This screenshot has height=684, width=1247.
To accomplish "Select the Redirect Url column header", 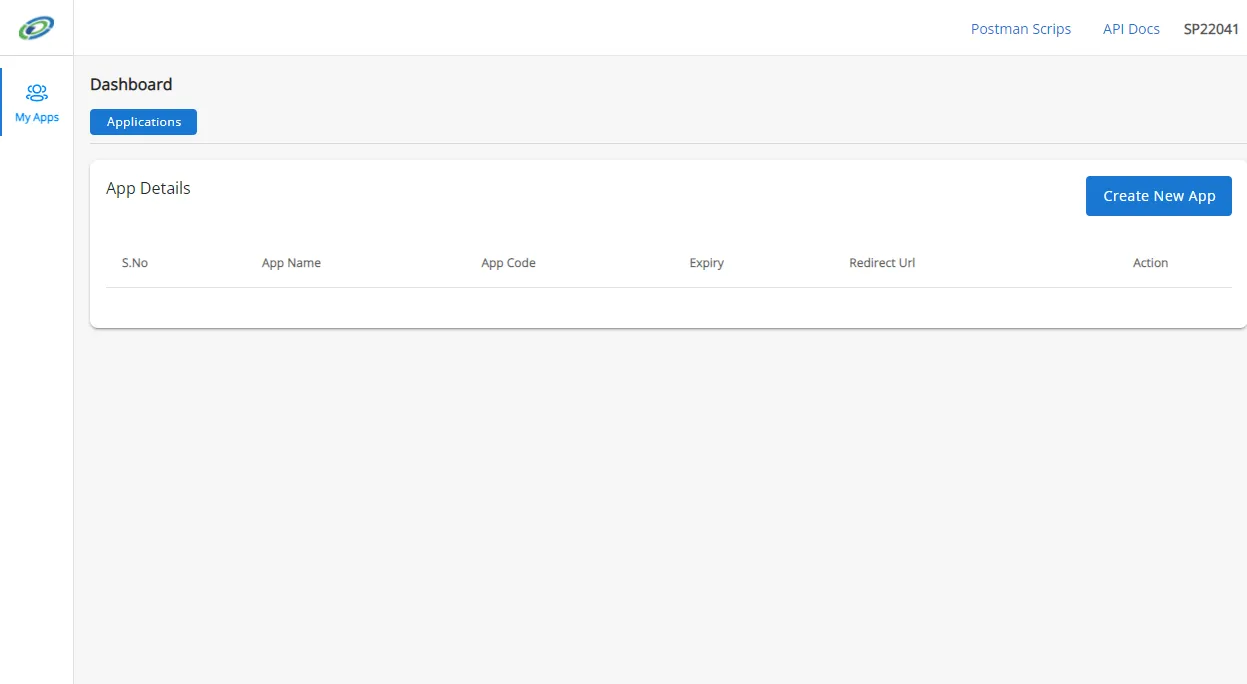I will pyautogui.click(x=882, y=263).
